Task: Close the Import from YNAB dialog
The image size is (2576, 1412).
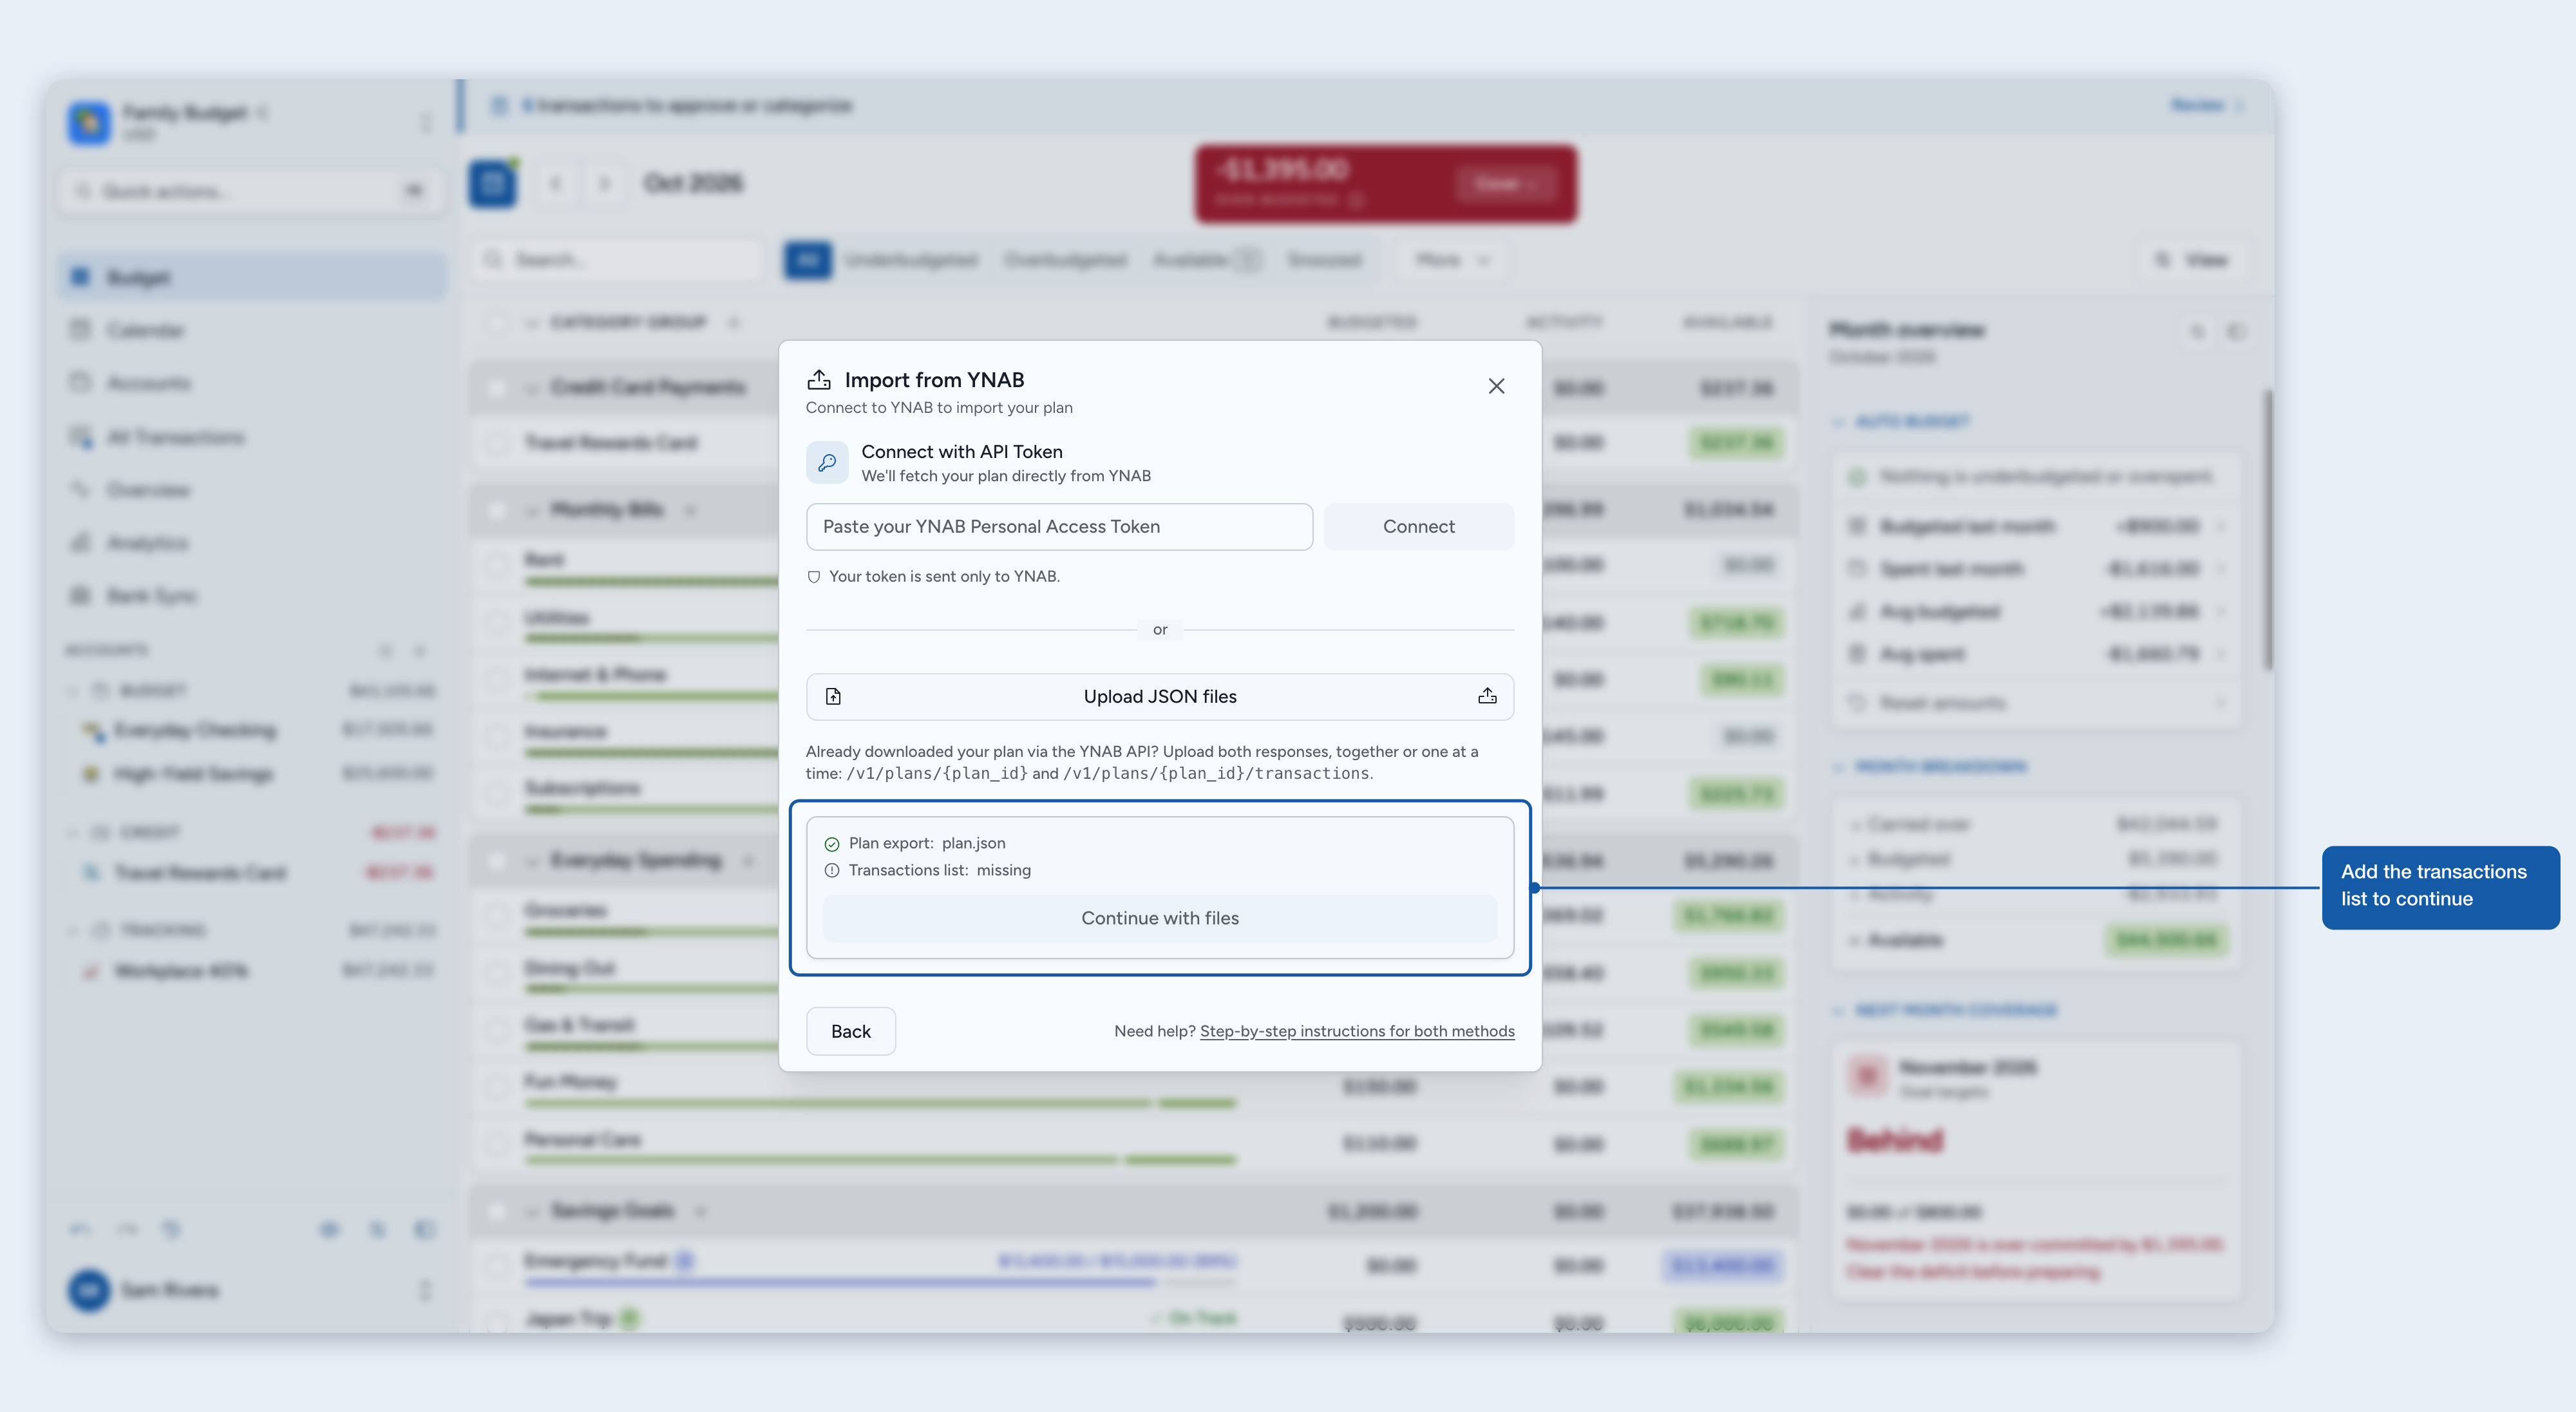Action: tap(1496, 386)
